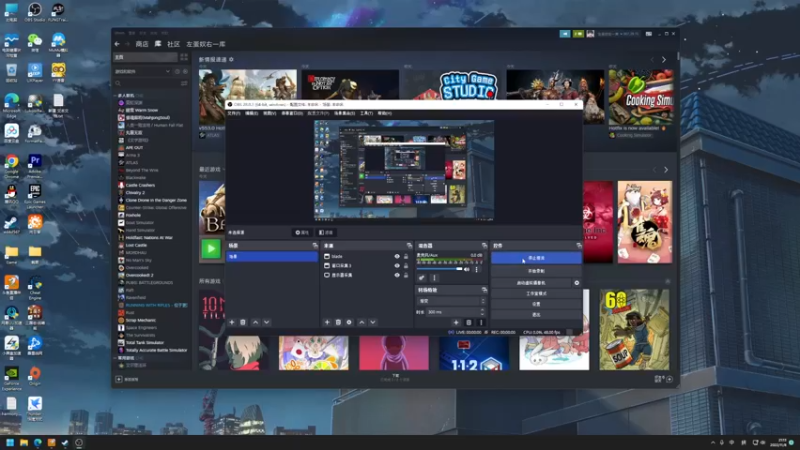Switch to Steam 商店 tab

[142, 44]
